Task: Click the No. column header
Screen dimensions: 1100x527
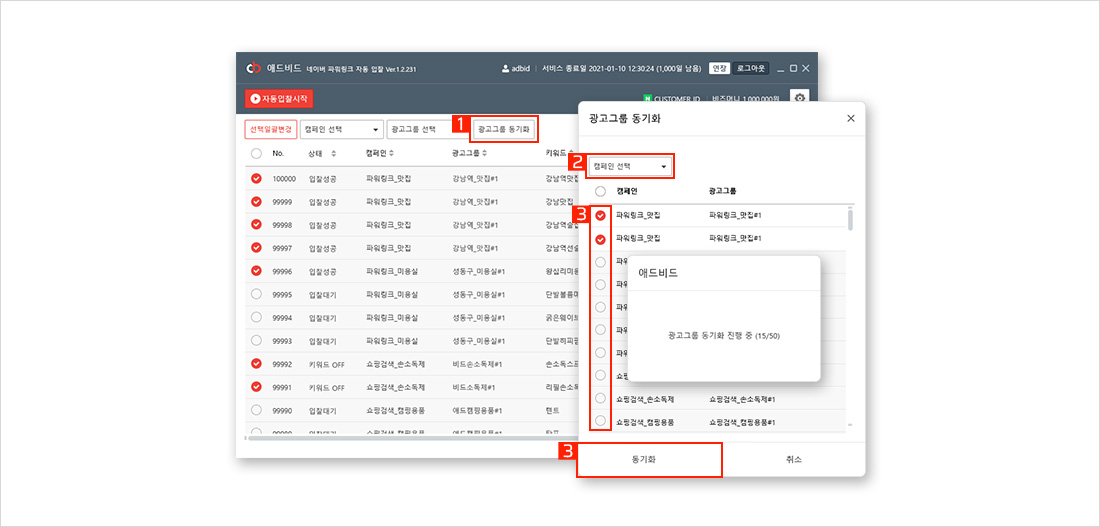Action: [278, 153]
